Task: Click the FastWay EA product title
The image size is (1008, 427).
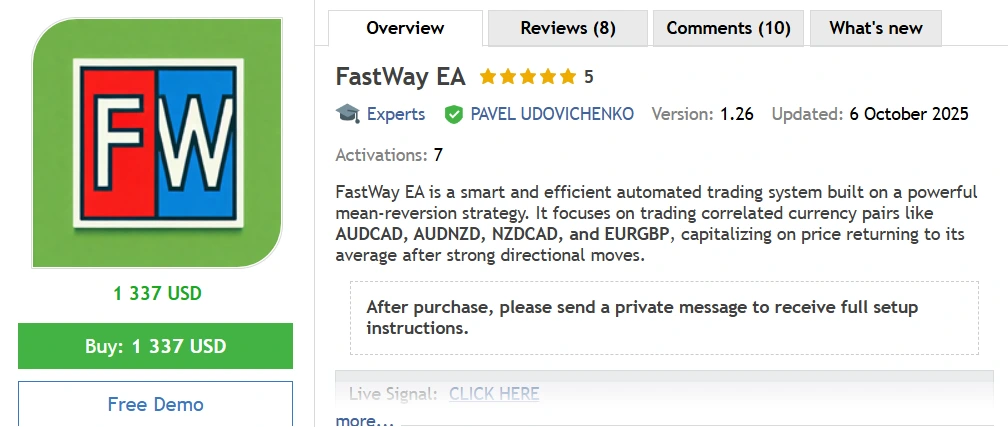Action: 400,77
